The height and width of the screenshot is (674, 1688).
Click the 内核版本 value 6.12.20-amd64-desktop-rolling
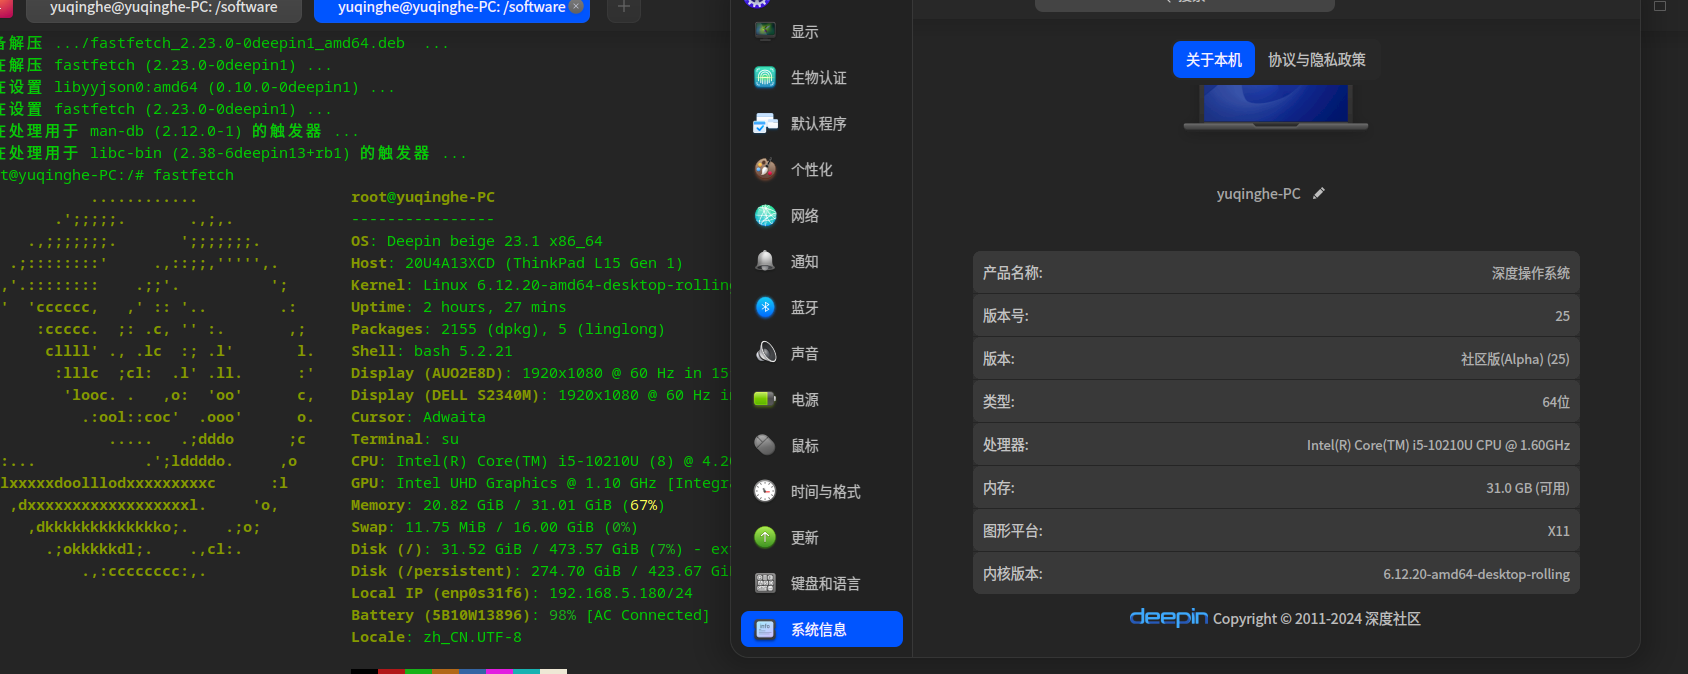pyautogui.click(x=1476, y=574)
